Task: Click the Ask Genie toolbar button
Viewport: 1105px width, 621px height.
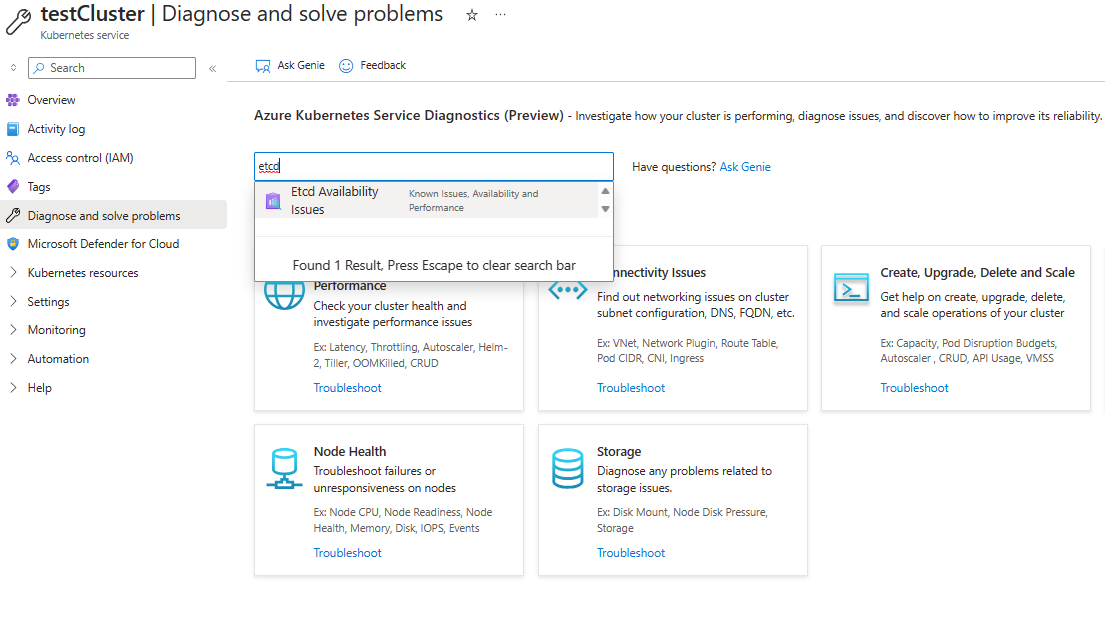Action: [x=290, y=66]
